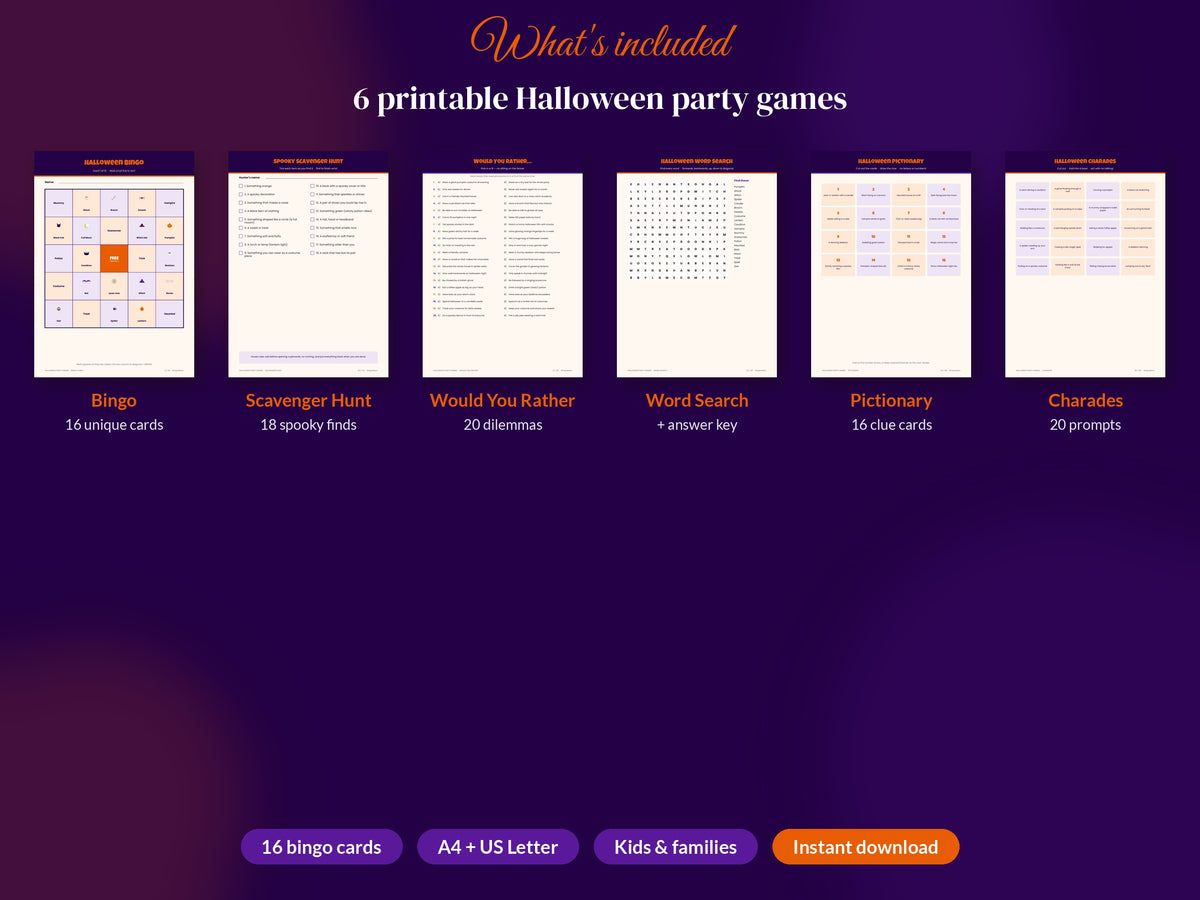Select the 'Word Search' caption
This screenshot has height=900, width=1200.
(697, 400)
